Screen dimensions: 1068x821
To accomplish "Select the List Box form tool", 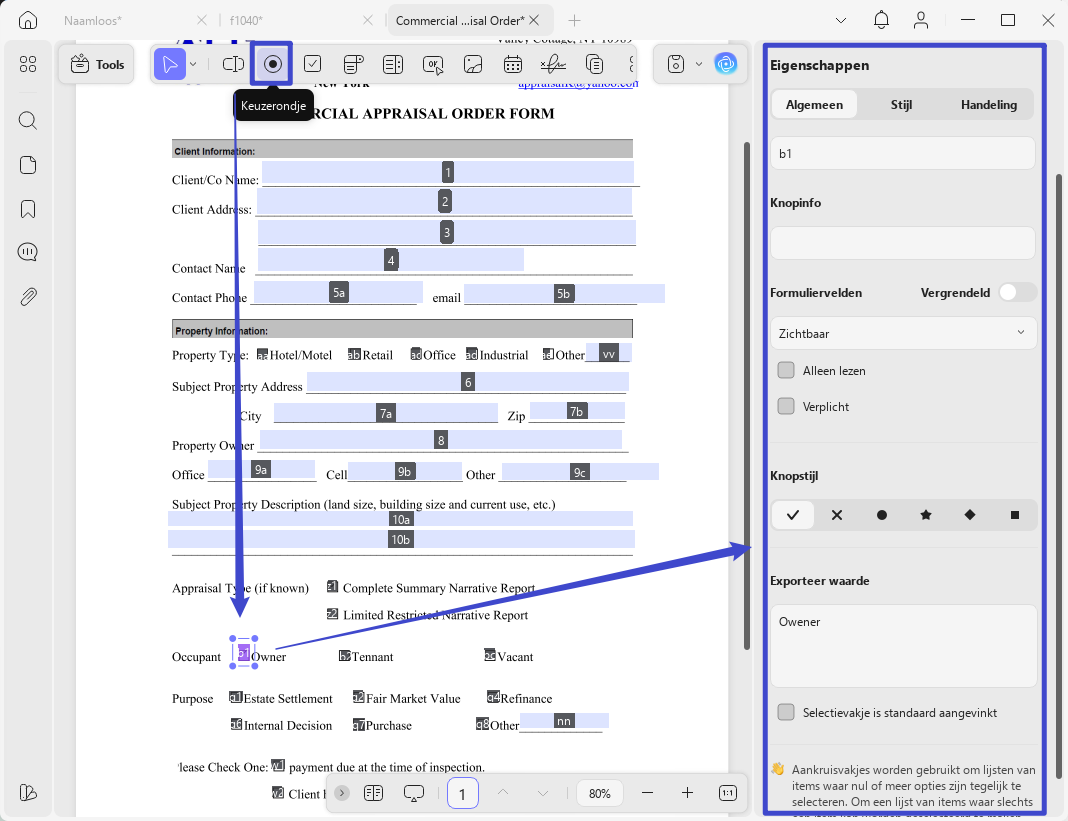I will [x=393, y=64].
